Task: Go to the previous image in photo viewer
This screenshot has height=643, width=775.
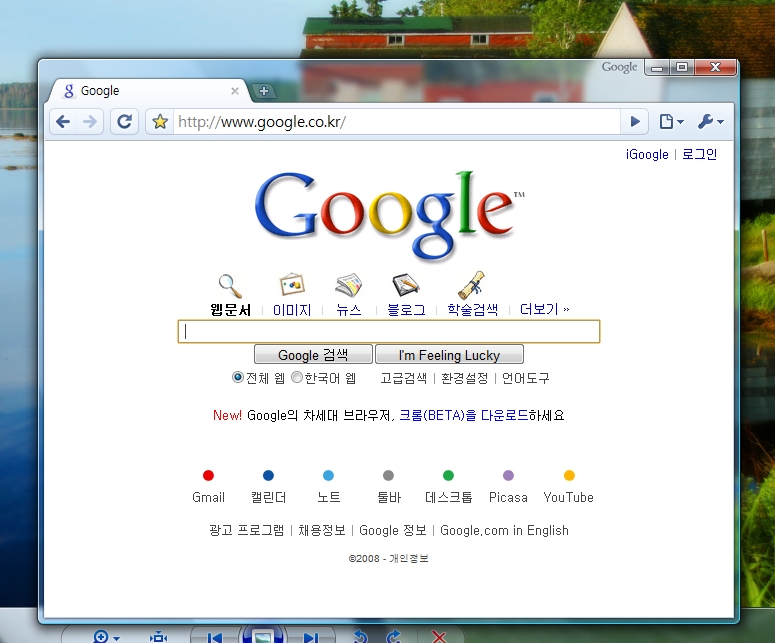Action: (215, 637)
